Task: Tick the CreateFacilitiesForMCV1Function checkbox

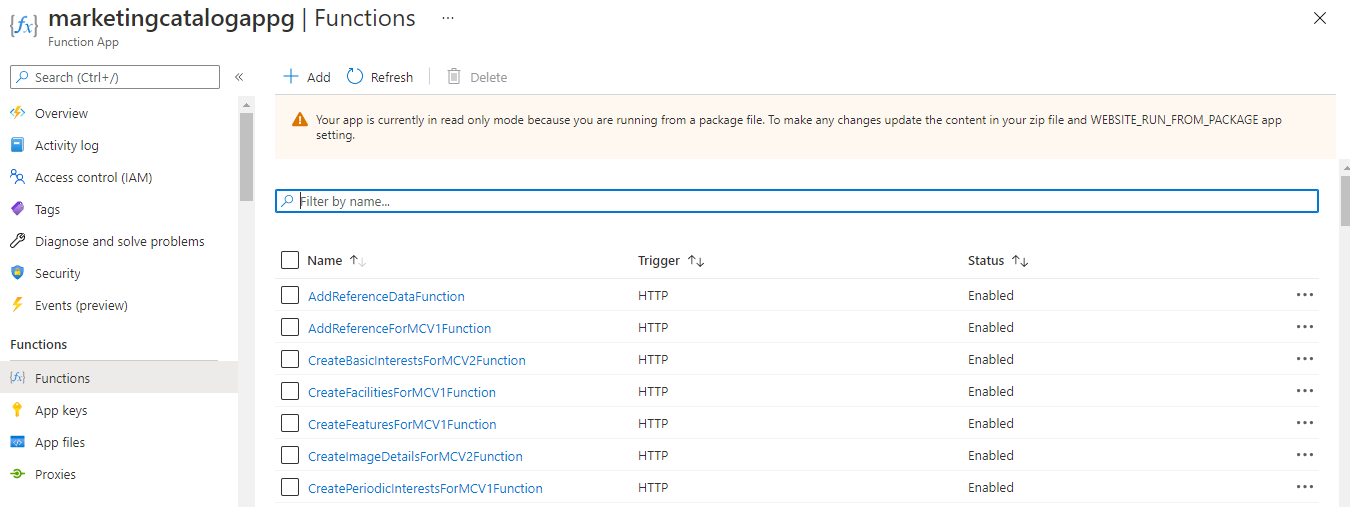Action: point(290,392)
